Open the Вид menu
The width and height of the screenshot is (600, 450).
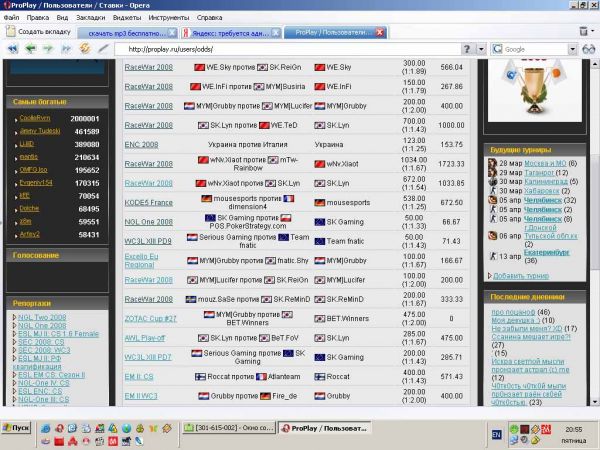coord(62,18)
